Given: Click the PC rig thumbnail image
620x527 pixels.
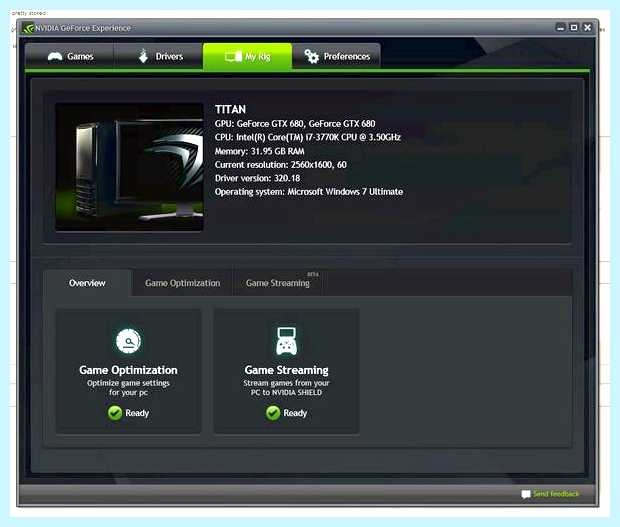Looking at the screenshot, I should click(129, 167).
